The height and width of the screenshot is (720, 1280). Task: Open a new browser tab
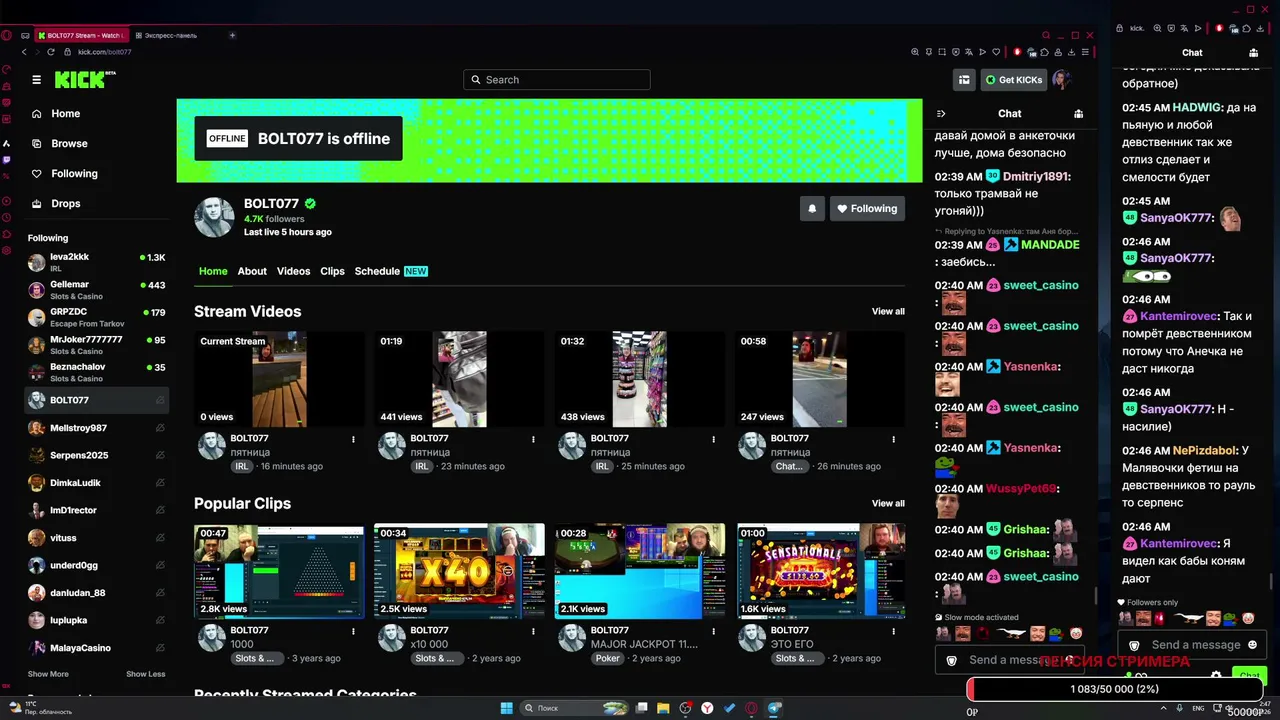232,35
